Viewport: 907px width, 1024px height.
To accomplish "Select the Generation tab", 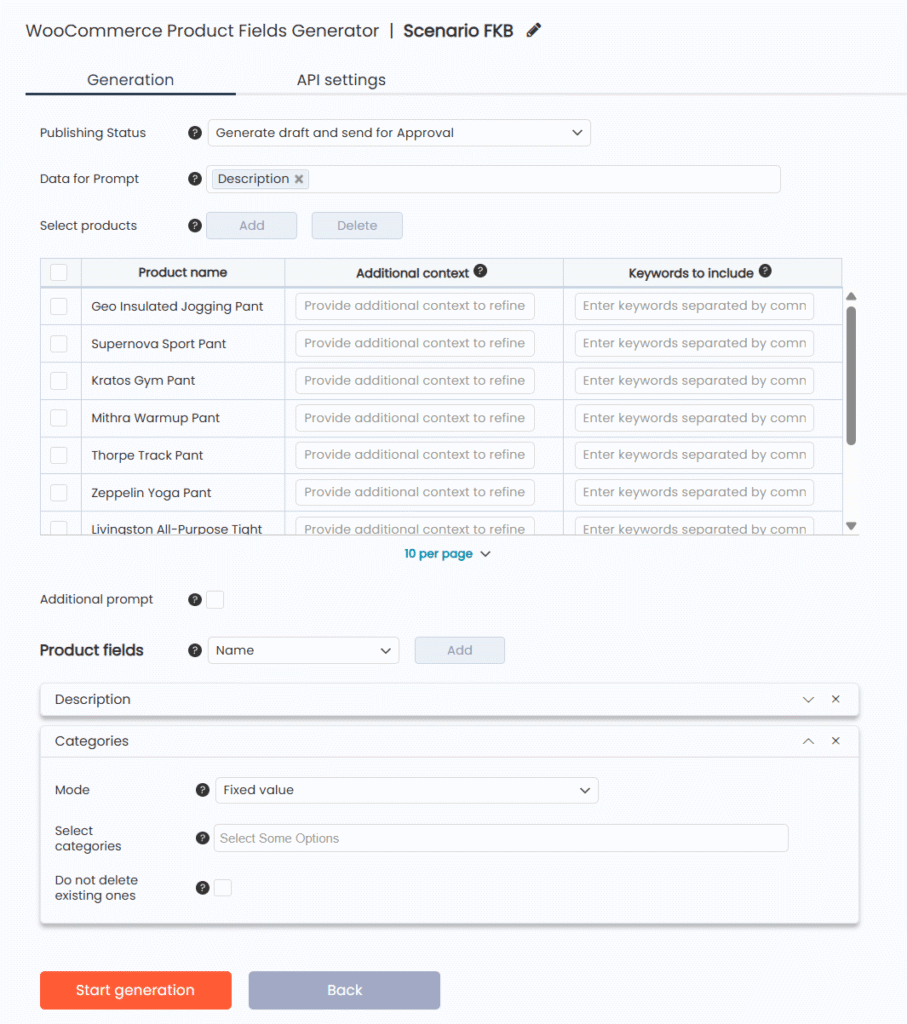I will (130, 79).
